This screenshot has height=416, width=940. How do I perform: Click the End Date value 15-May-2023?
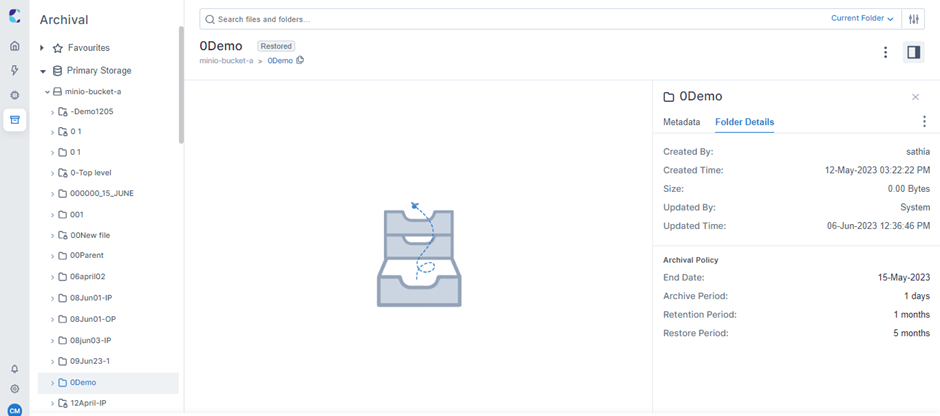pos(904,278)
